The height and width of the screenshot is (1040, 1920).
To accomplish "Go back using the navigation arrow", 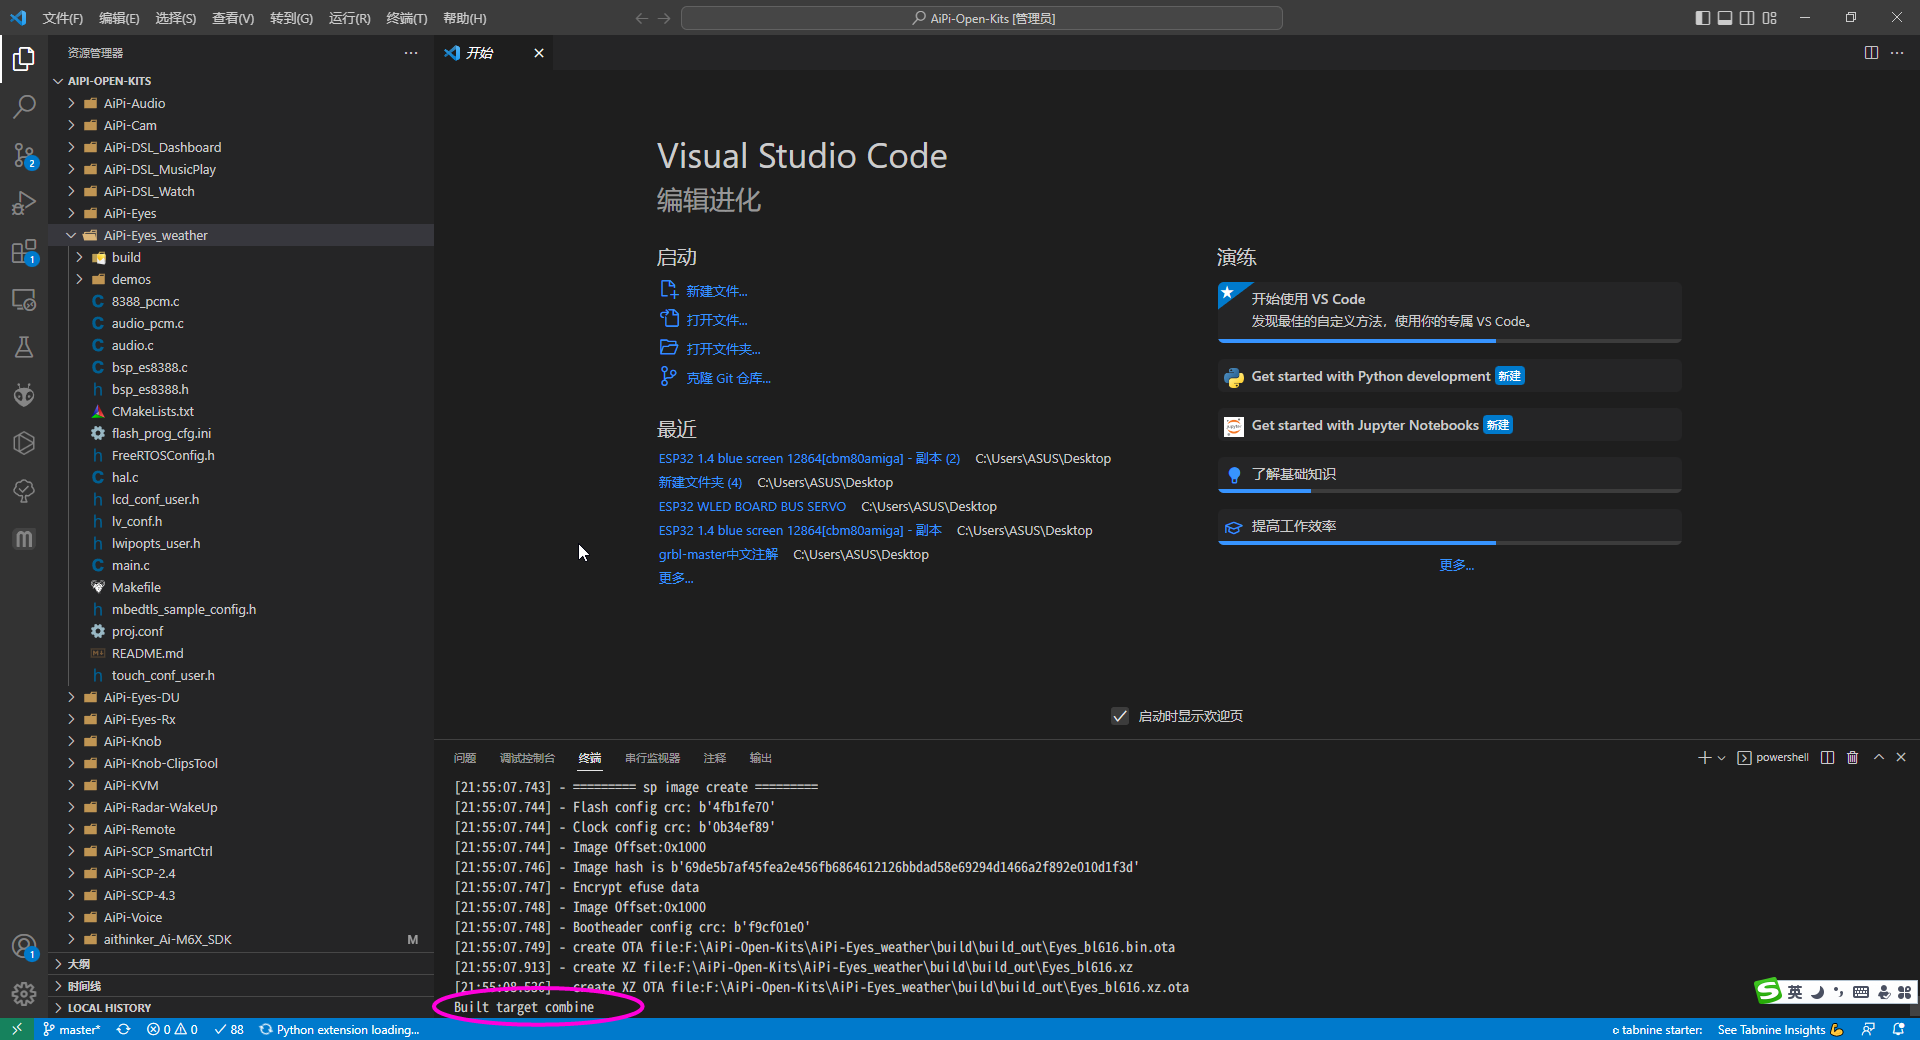I will coord(641,18).
